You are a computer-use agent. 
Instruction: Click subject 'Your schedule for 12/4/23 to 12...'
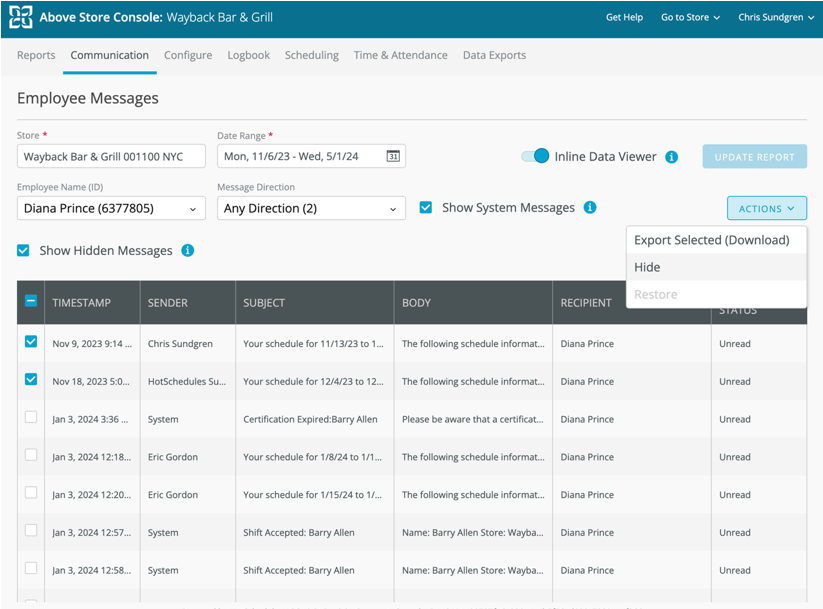click(x=313, y=382)
